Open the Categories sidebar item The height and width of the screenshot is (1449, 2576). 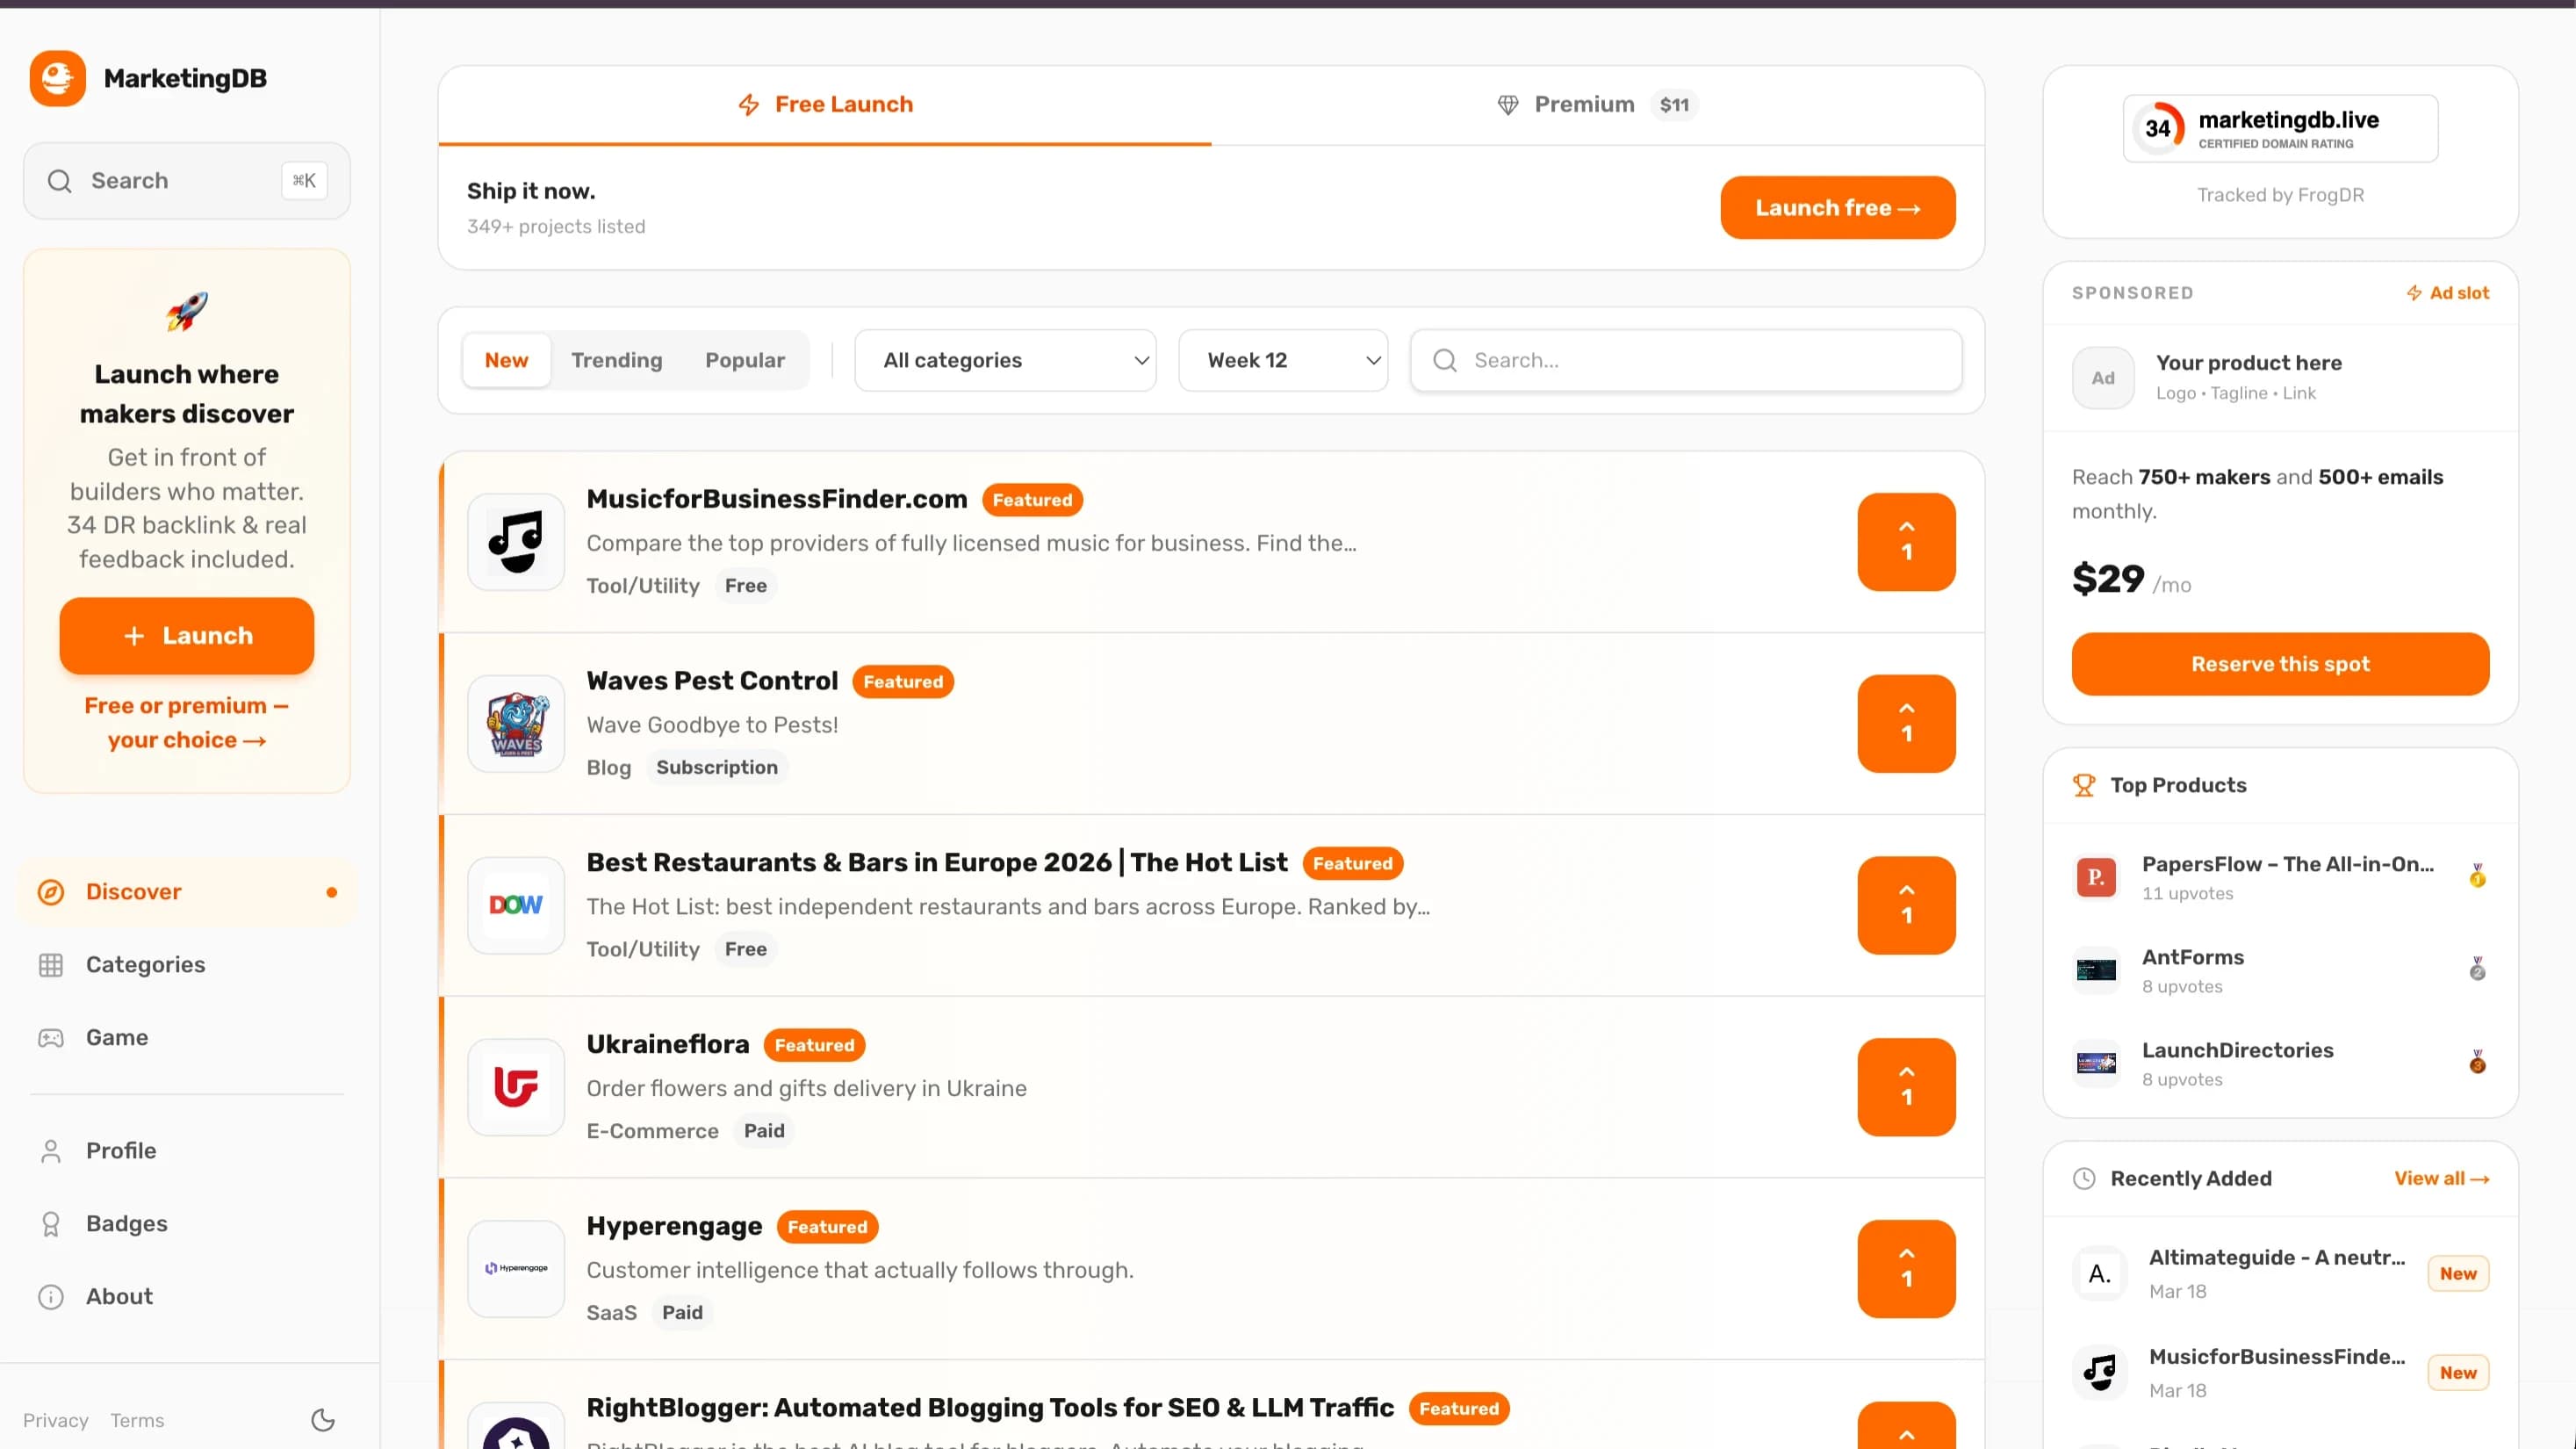coord(145,964)
